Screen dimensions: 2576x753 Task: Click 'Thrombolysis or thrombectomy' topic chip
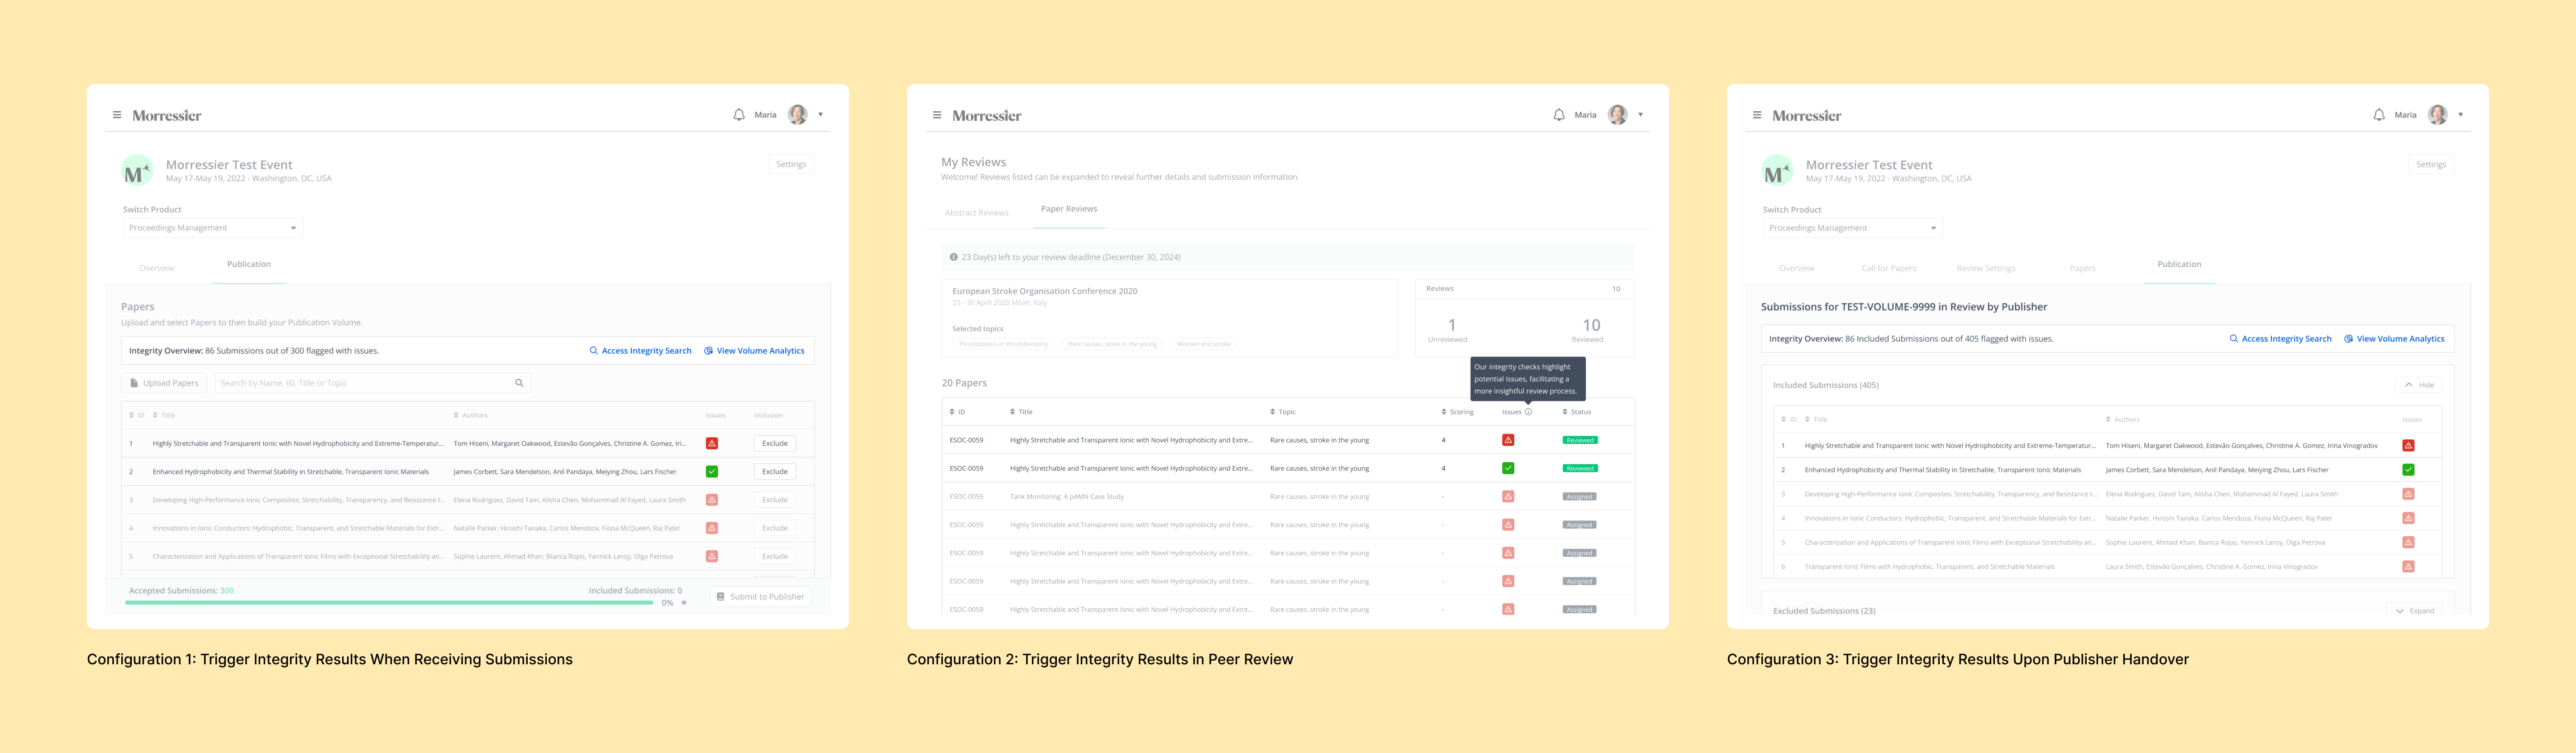(x=1003, y=344)
